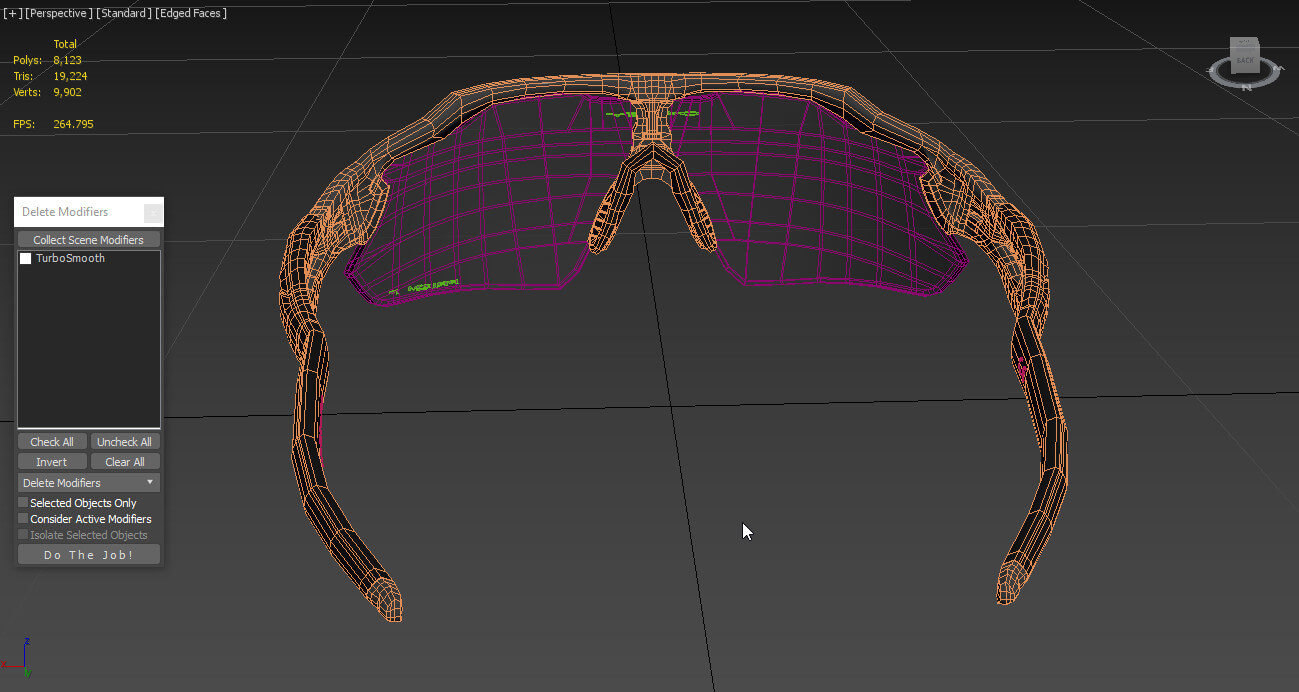Click the N compass label on ViewCube ring
Screen dimensions: 1299x692
point(1246,87)
